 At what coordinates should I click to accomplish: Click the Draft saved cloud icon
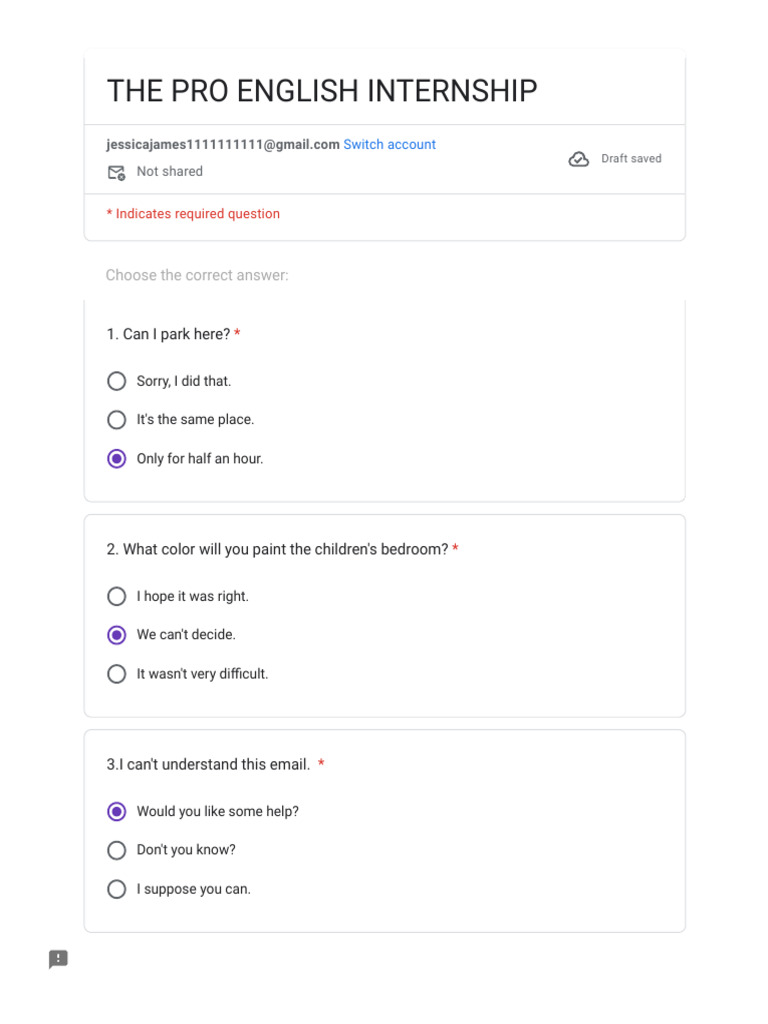(x=579, y=159)
